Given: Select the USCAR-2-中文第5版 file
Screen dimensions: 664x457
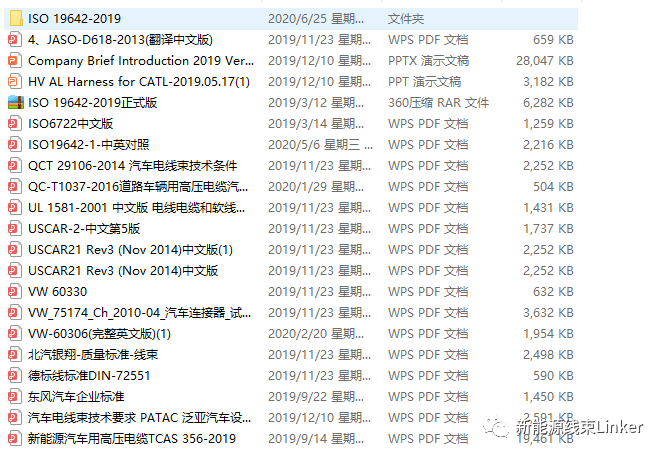Looking at the screenshot, I should pyautogui.click(x=84, y=228).
